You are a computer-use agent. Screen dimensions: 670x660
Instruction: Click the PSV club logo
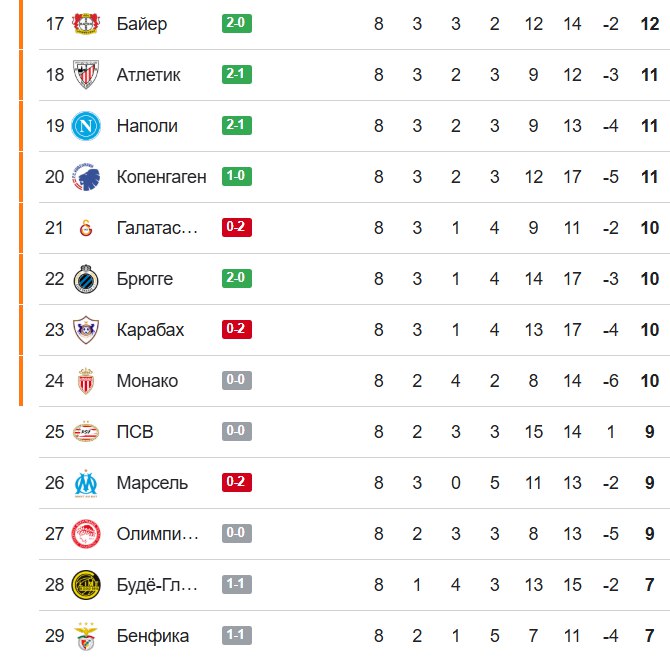pos(86,432)
